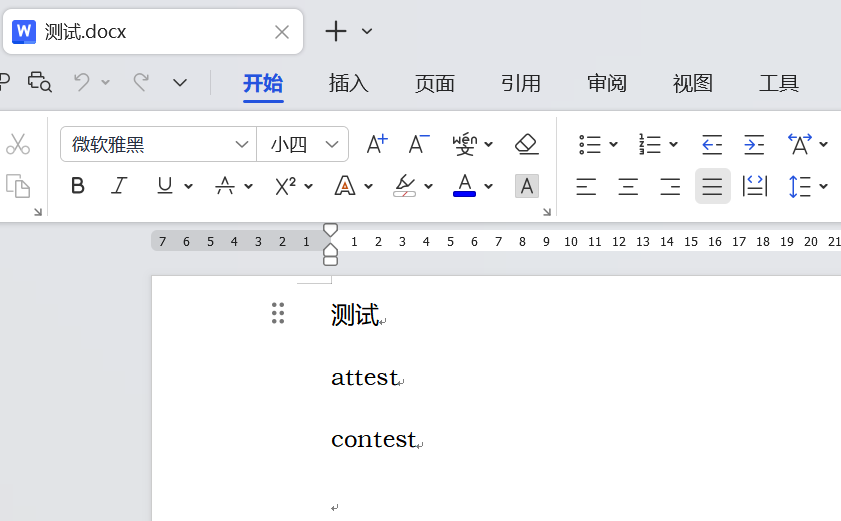Select the 测试.docx document tab
Viewport: 841px width, 521px height.
pyautogui.click(x=140, y=32)
